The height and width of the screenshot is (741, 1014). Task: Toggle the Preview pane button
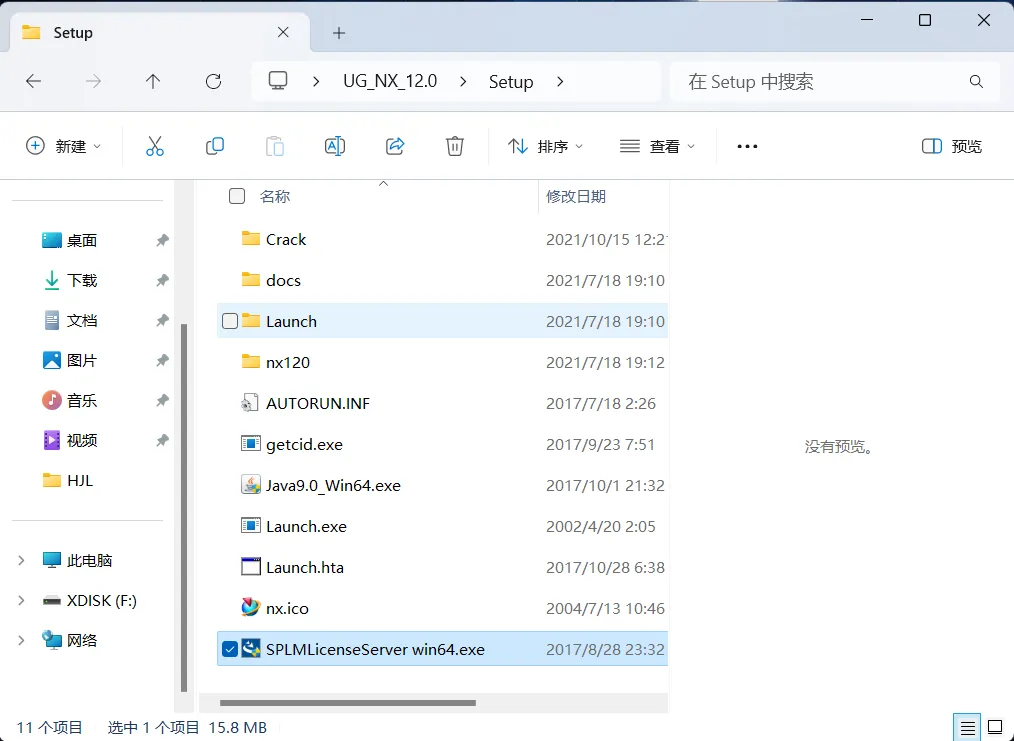click(951, 146)
